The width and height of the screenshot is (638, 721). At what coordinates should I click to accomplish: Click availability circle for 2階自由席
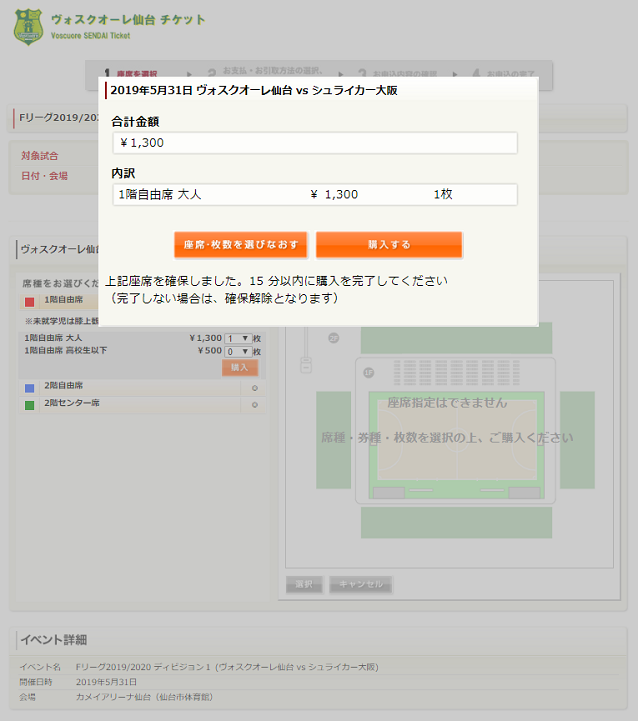(x=254, y=388)
